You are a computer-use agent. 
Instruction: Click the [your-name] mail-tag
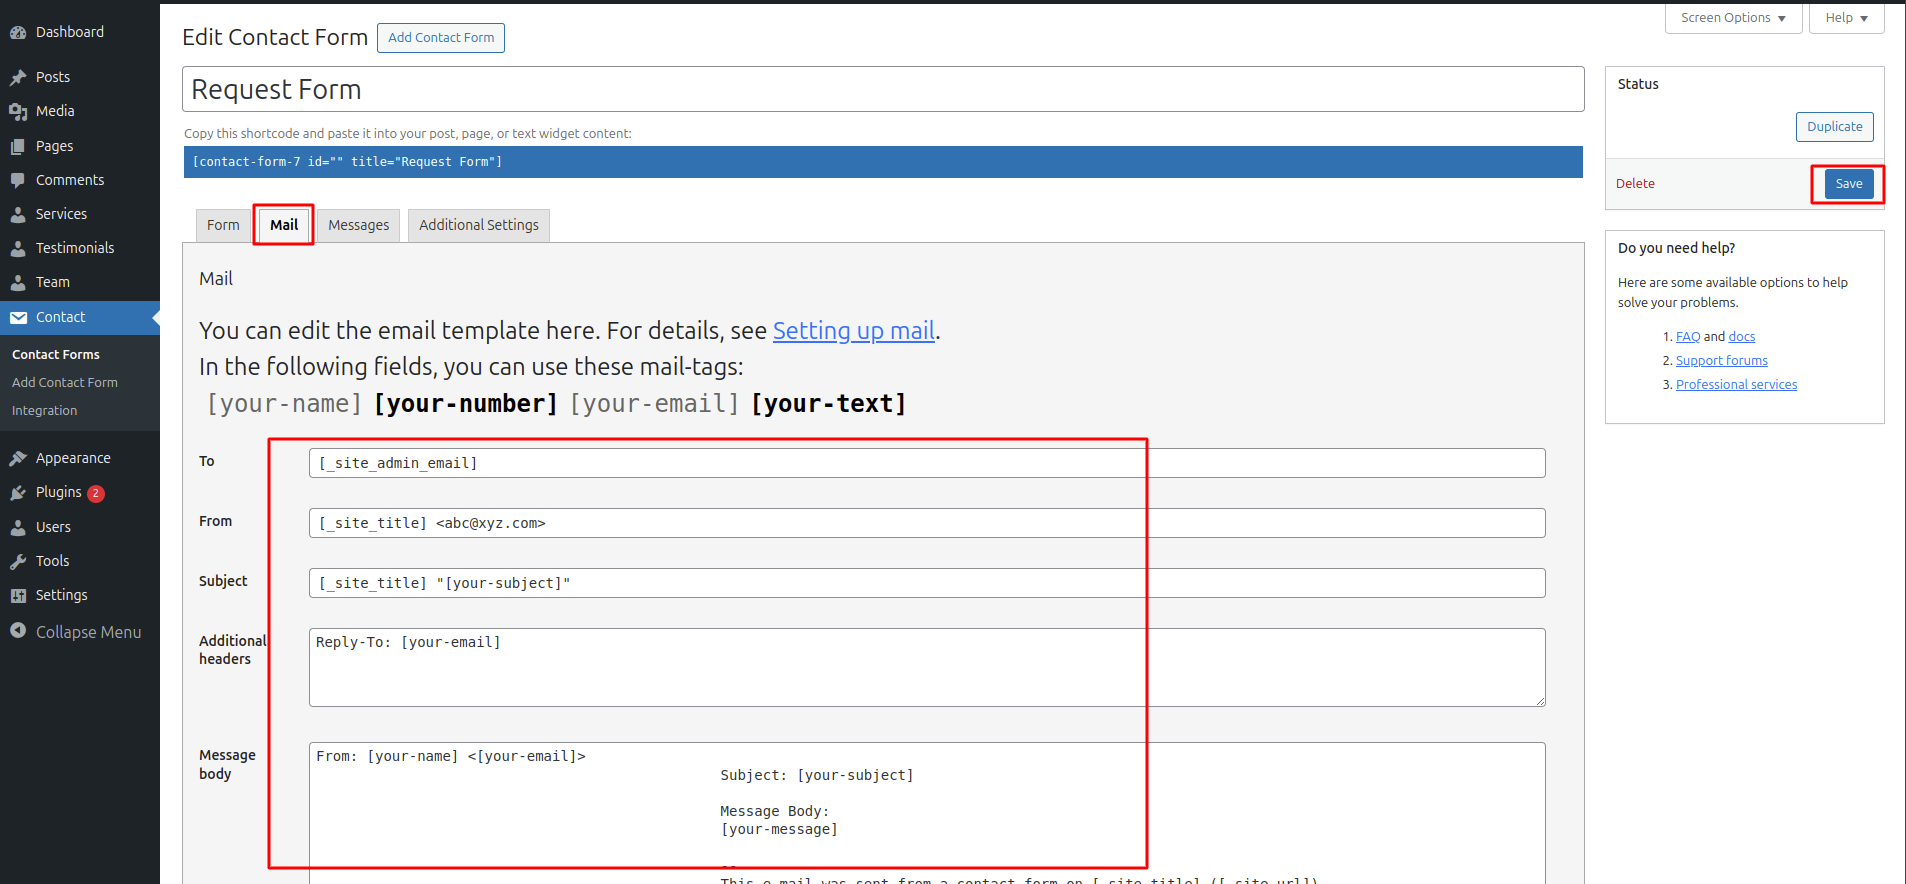284,404
